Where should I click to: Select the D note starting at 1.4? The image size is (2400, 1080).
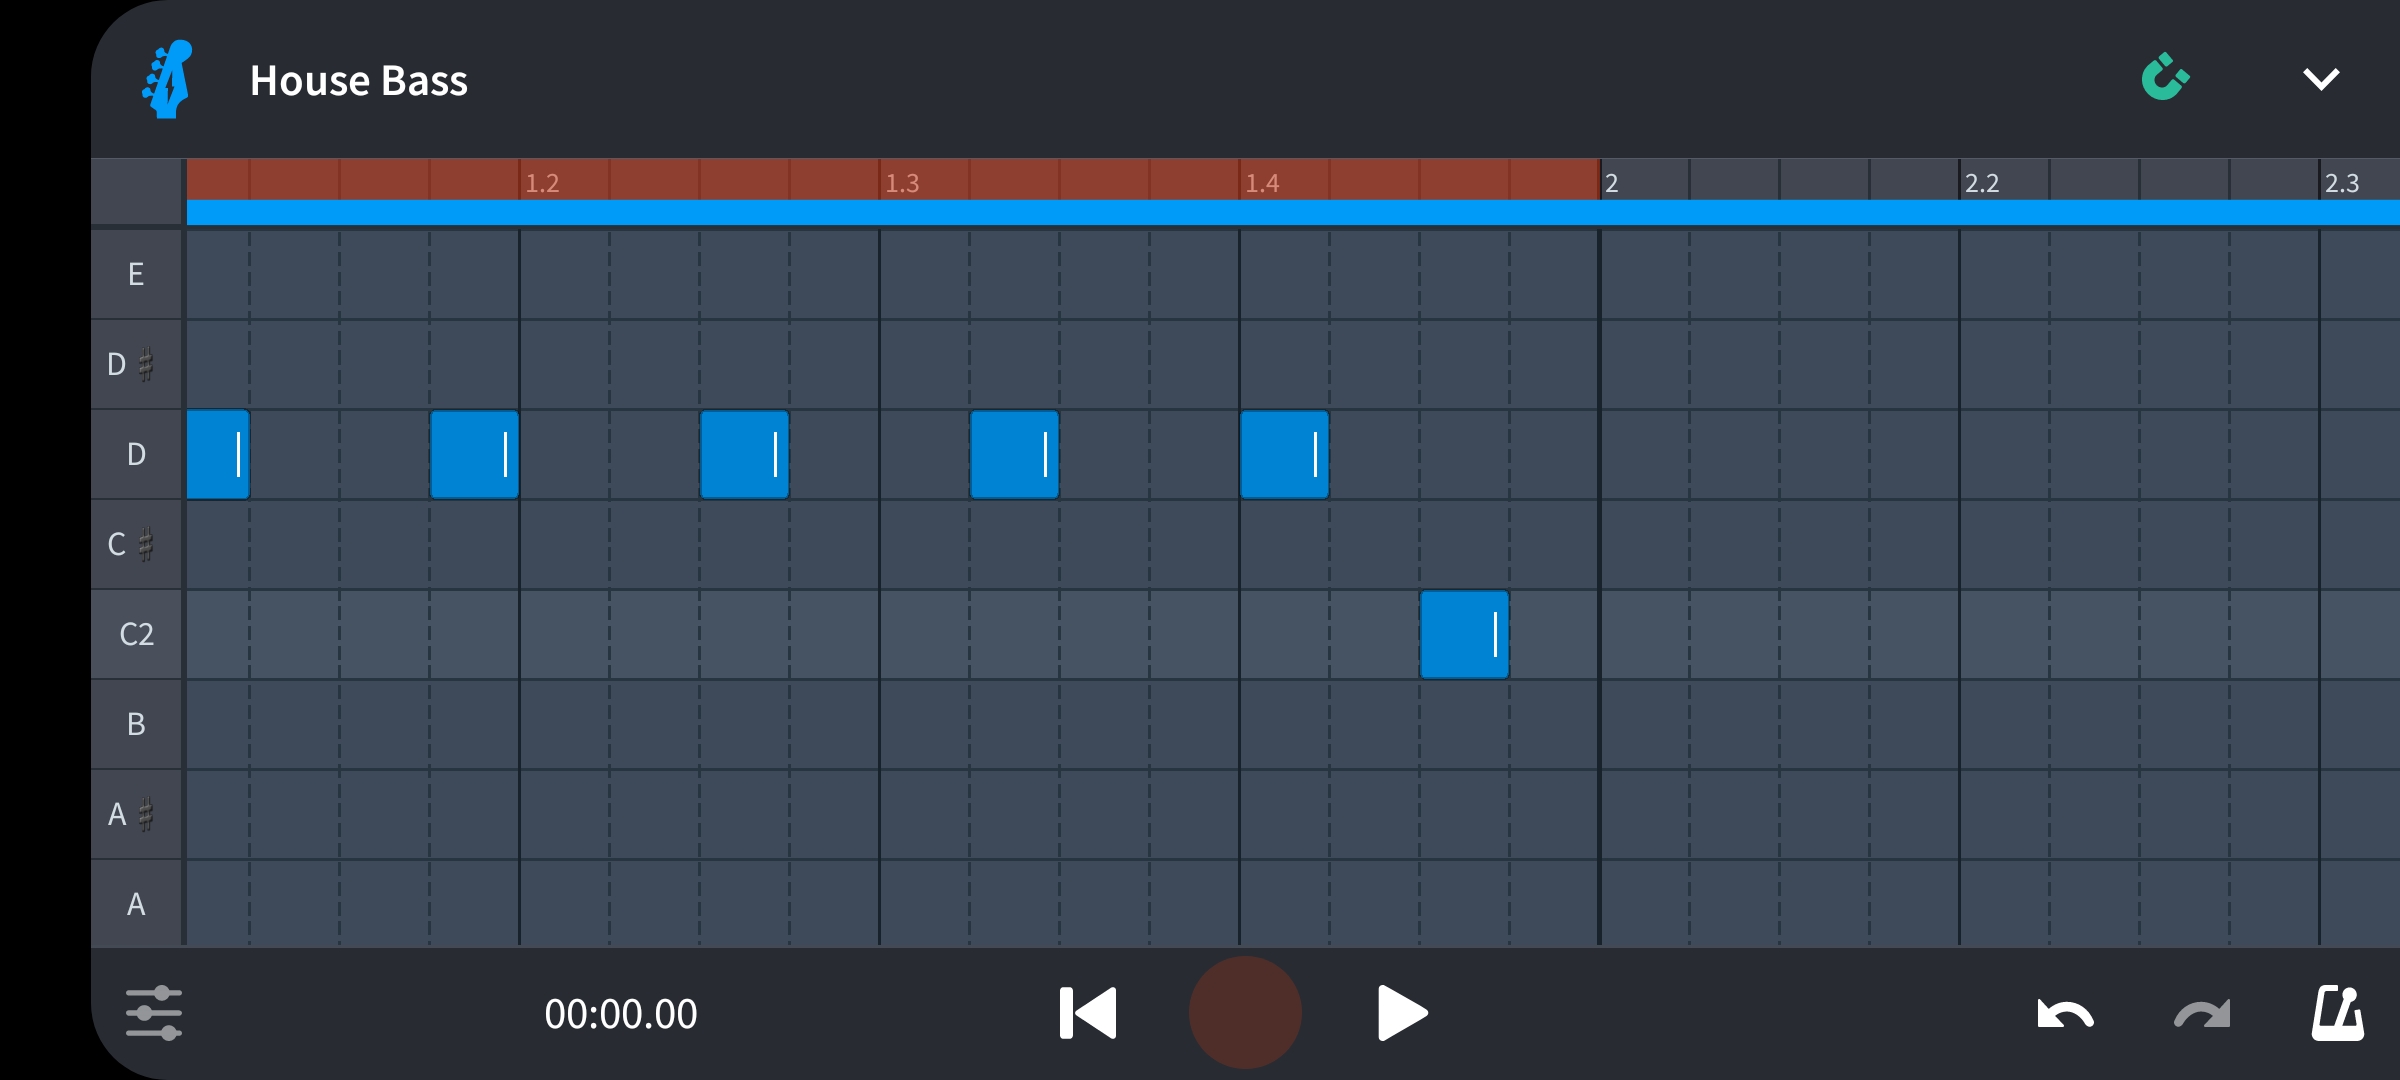tap(1284, 454)
